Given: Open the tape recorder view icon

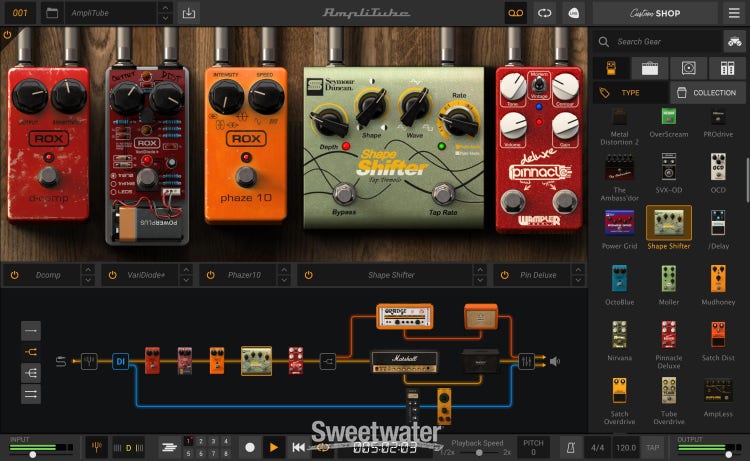Looking at the screenshot, I should (x=514, y=13).
